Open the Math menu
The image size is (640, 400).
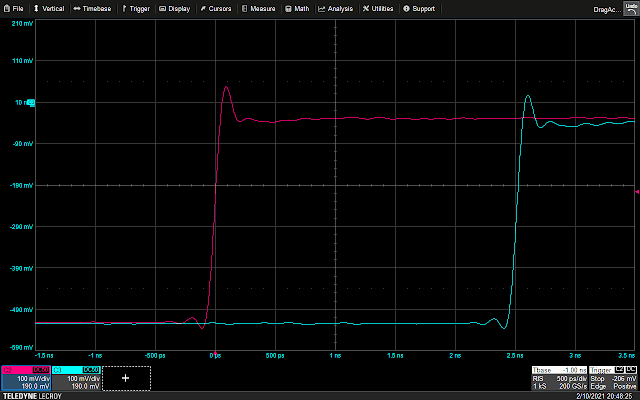[x=297, y=9]
